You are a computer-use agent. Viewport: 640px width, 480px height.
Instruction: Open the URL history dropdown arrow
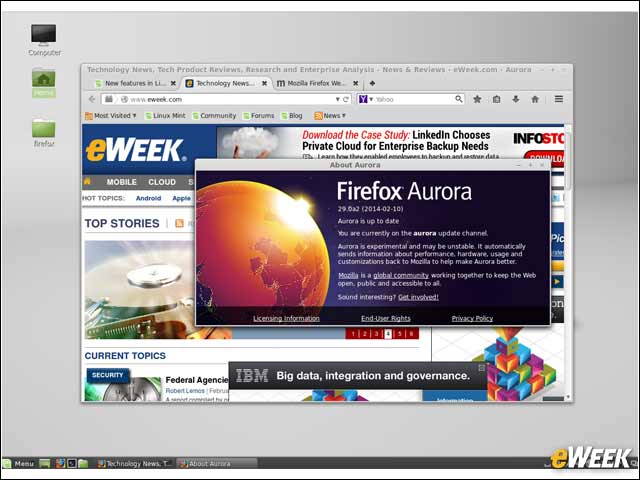click(338, 99)
